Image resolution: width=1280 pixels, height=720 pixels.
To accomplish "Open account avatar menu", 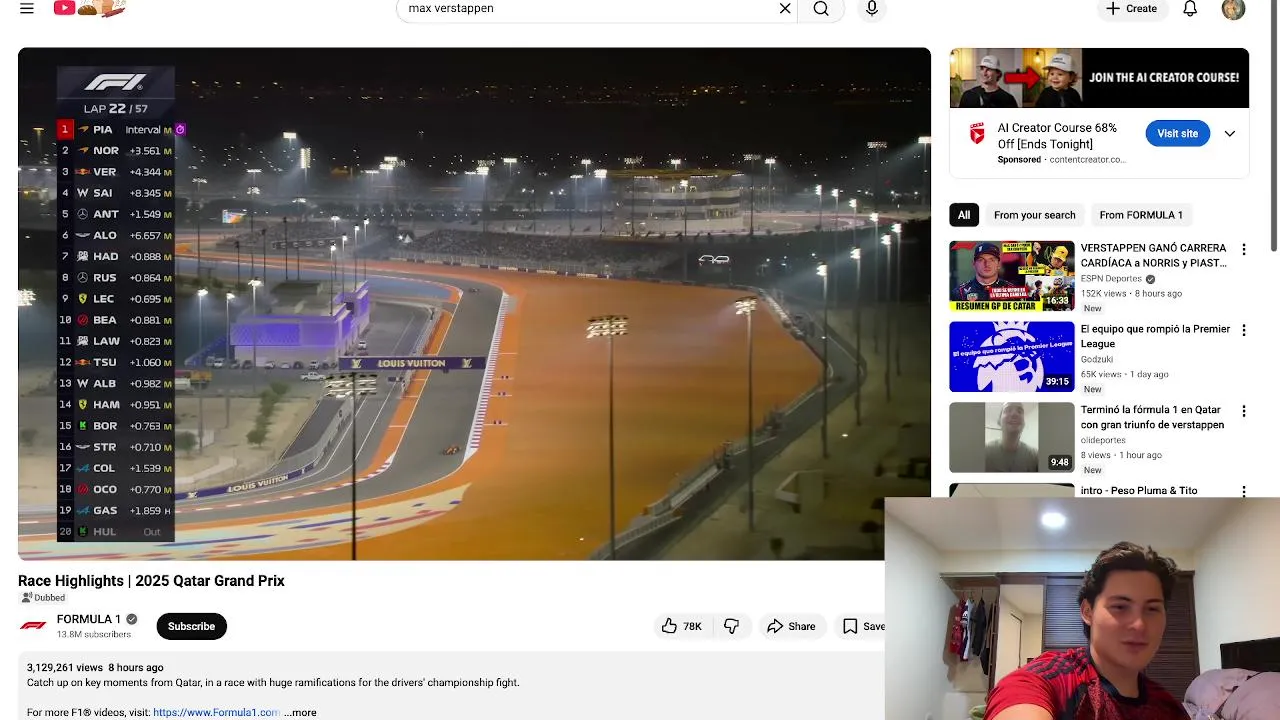I will pos(1233,8).
